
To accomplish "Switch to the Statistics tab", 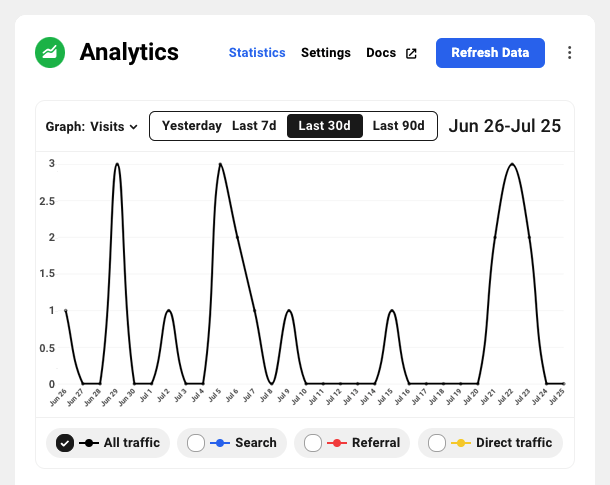I will click(257, 53).
